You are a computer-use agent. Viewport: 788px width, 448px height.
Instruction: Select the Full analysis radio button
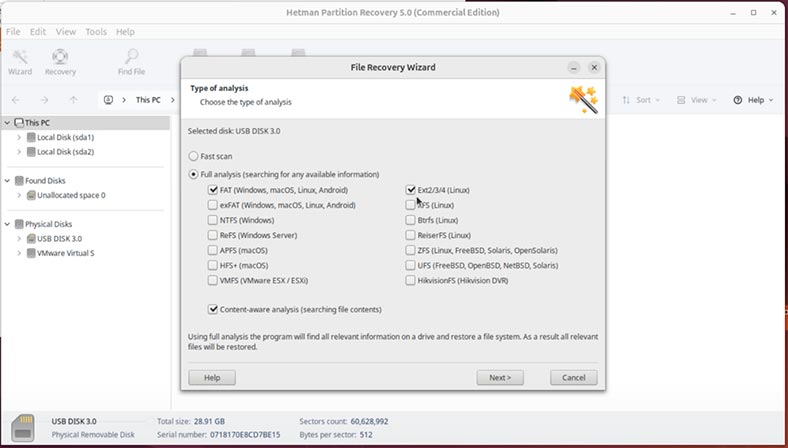[193, 174]
